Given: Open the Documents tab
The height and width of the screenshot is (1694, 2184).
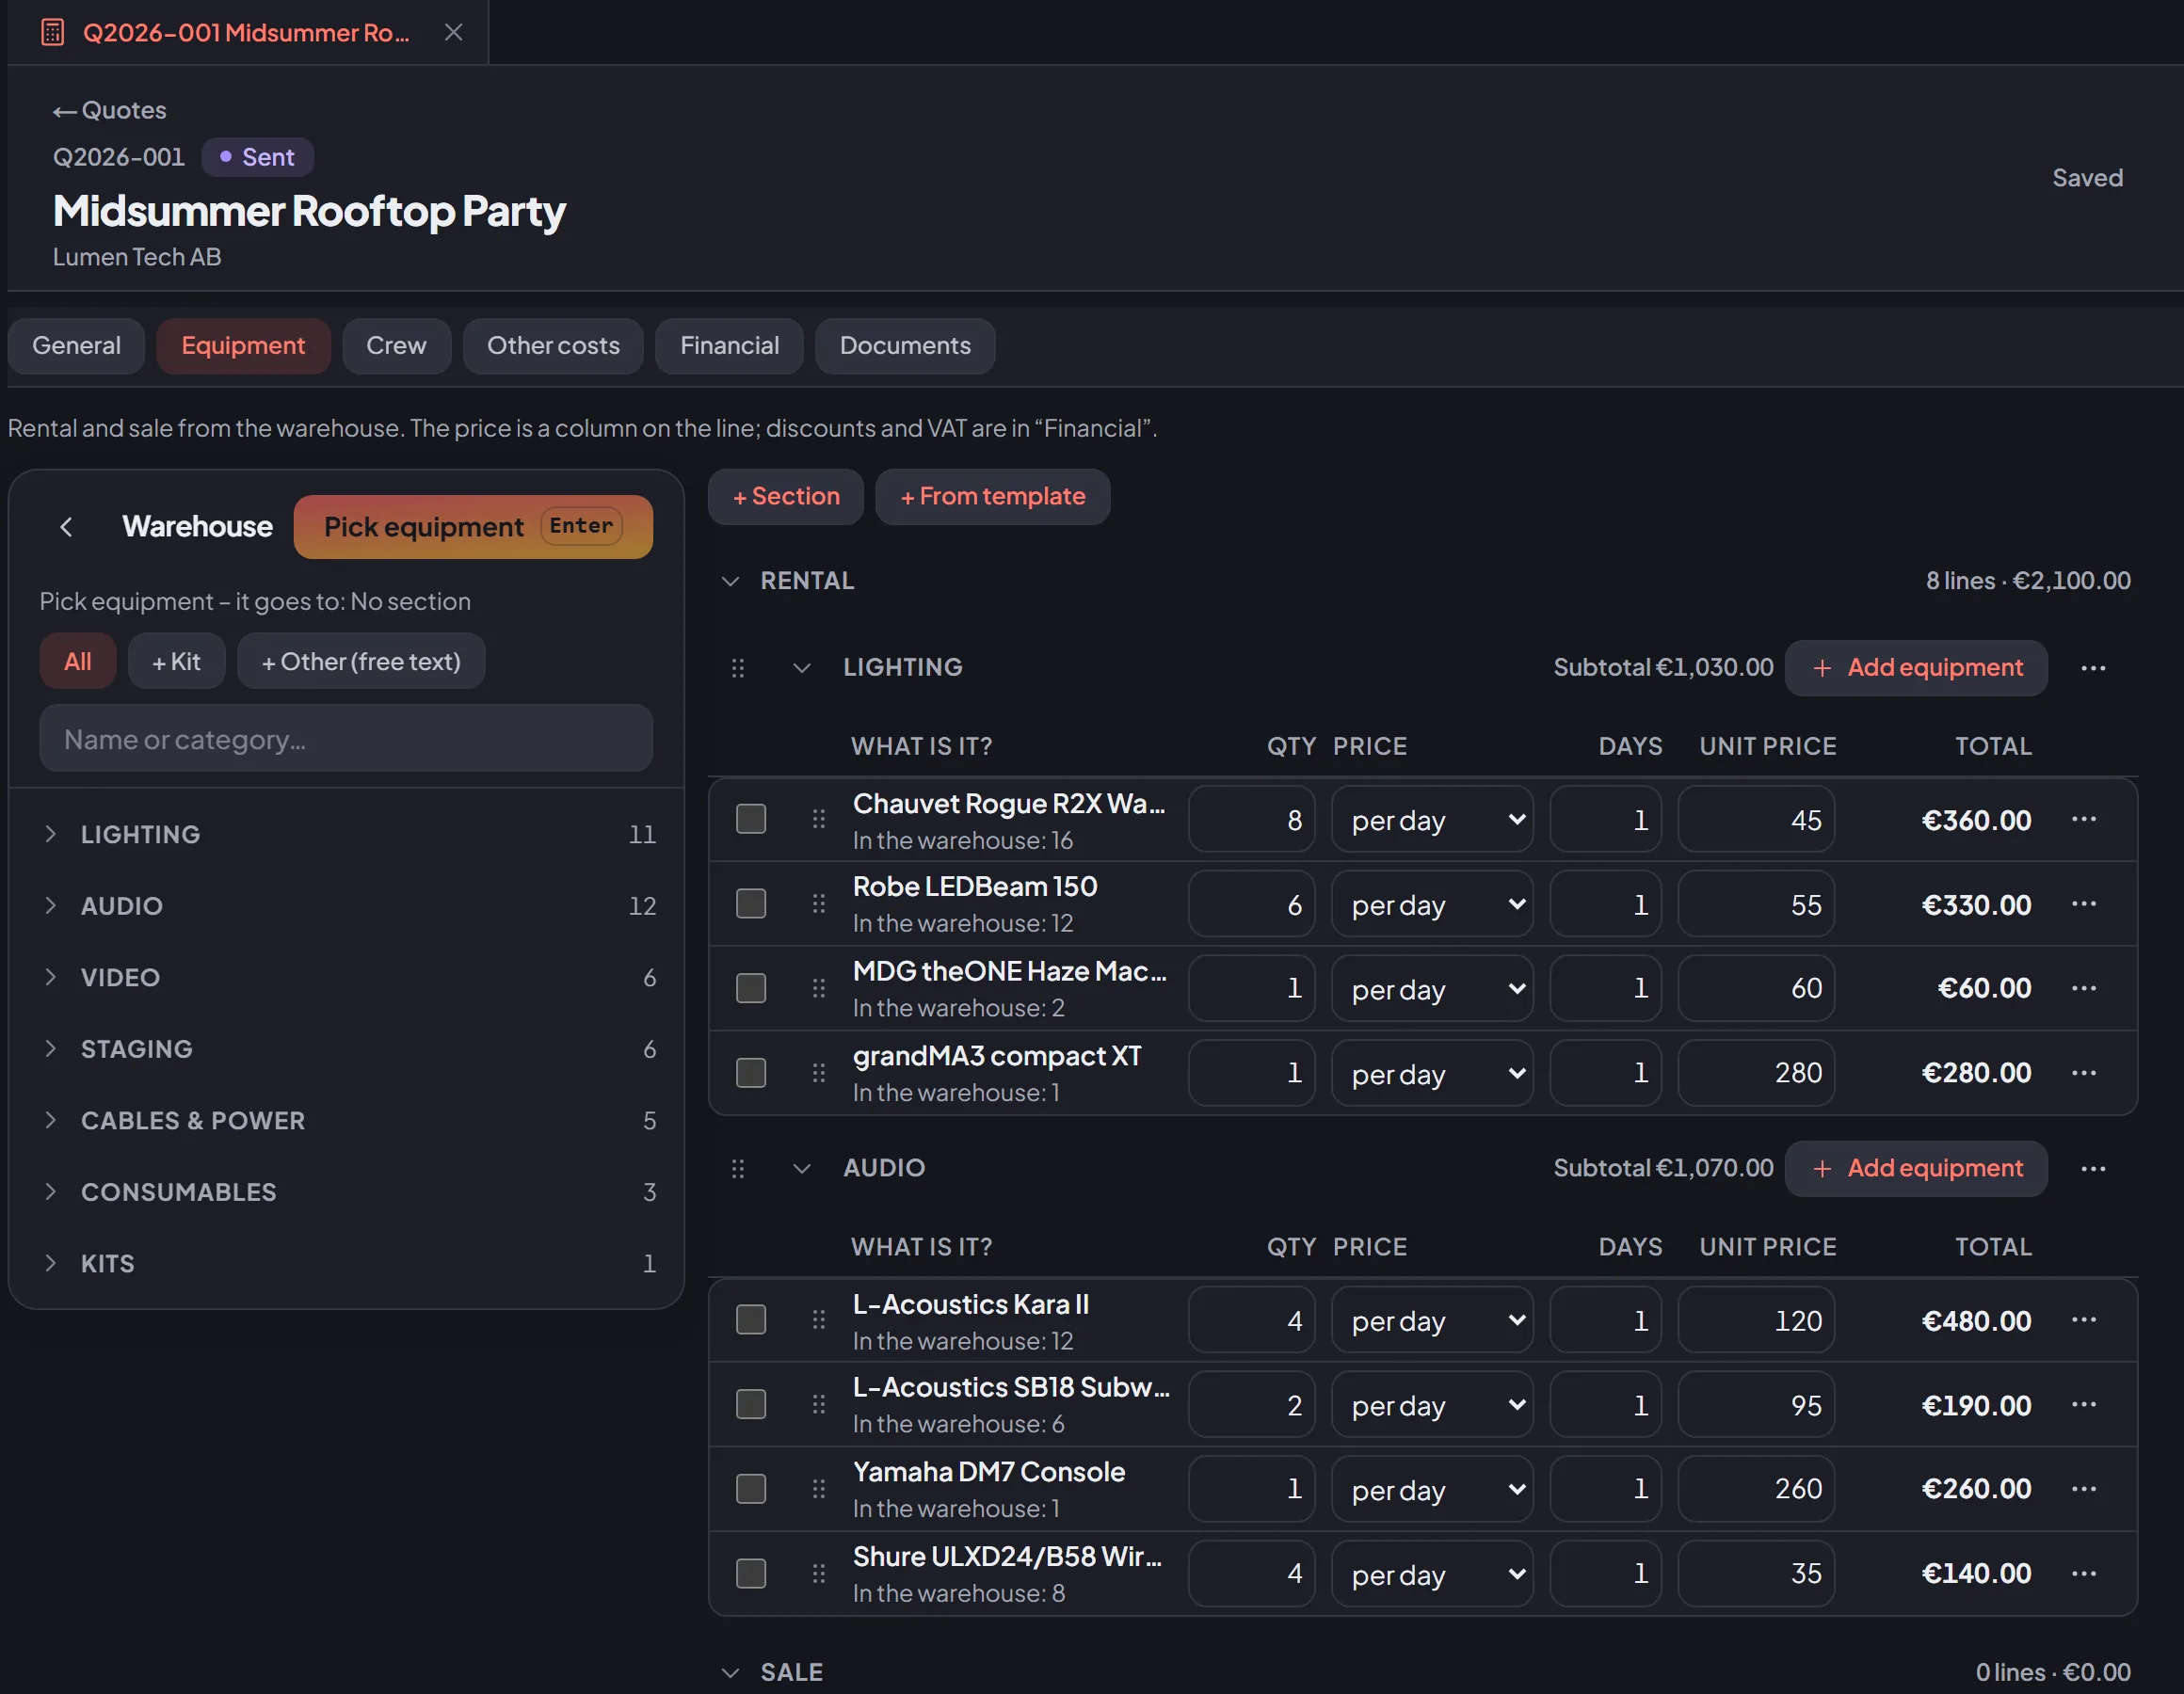Looking at the screenshot, I should pos(905,346).
